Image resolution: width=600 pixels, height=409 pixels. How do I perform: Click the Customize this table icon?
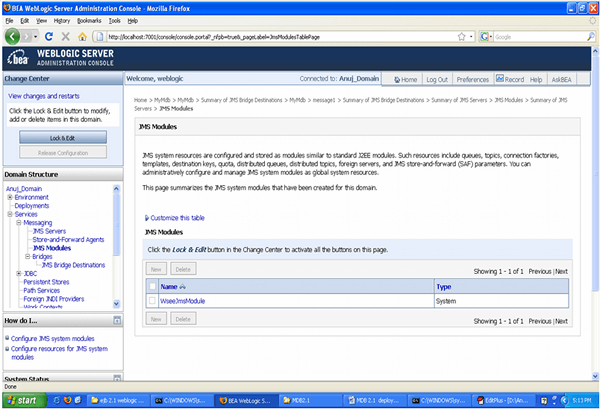147,217
